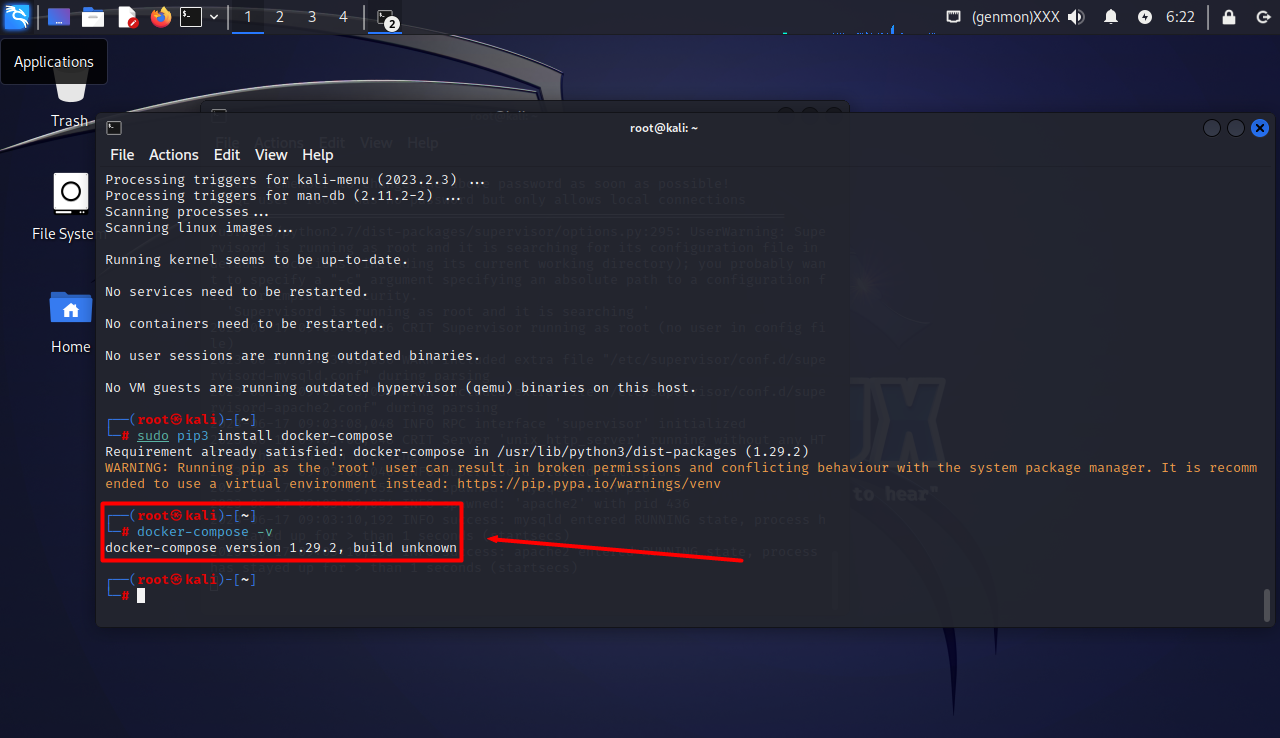The width and height of the screenshot is (1280, 738).
Task: Click 'No VM guests are running outdated' line
Action: click(x=401, y=388)
